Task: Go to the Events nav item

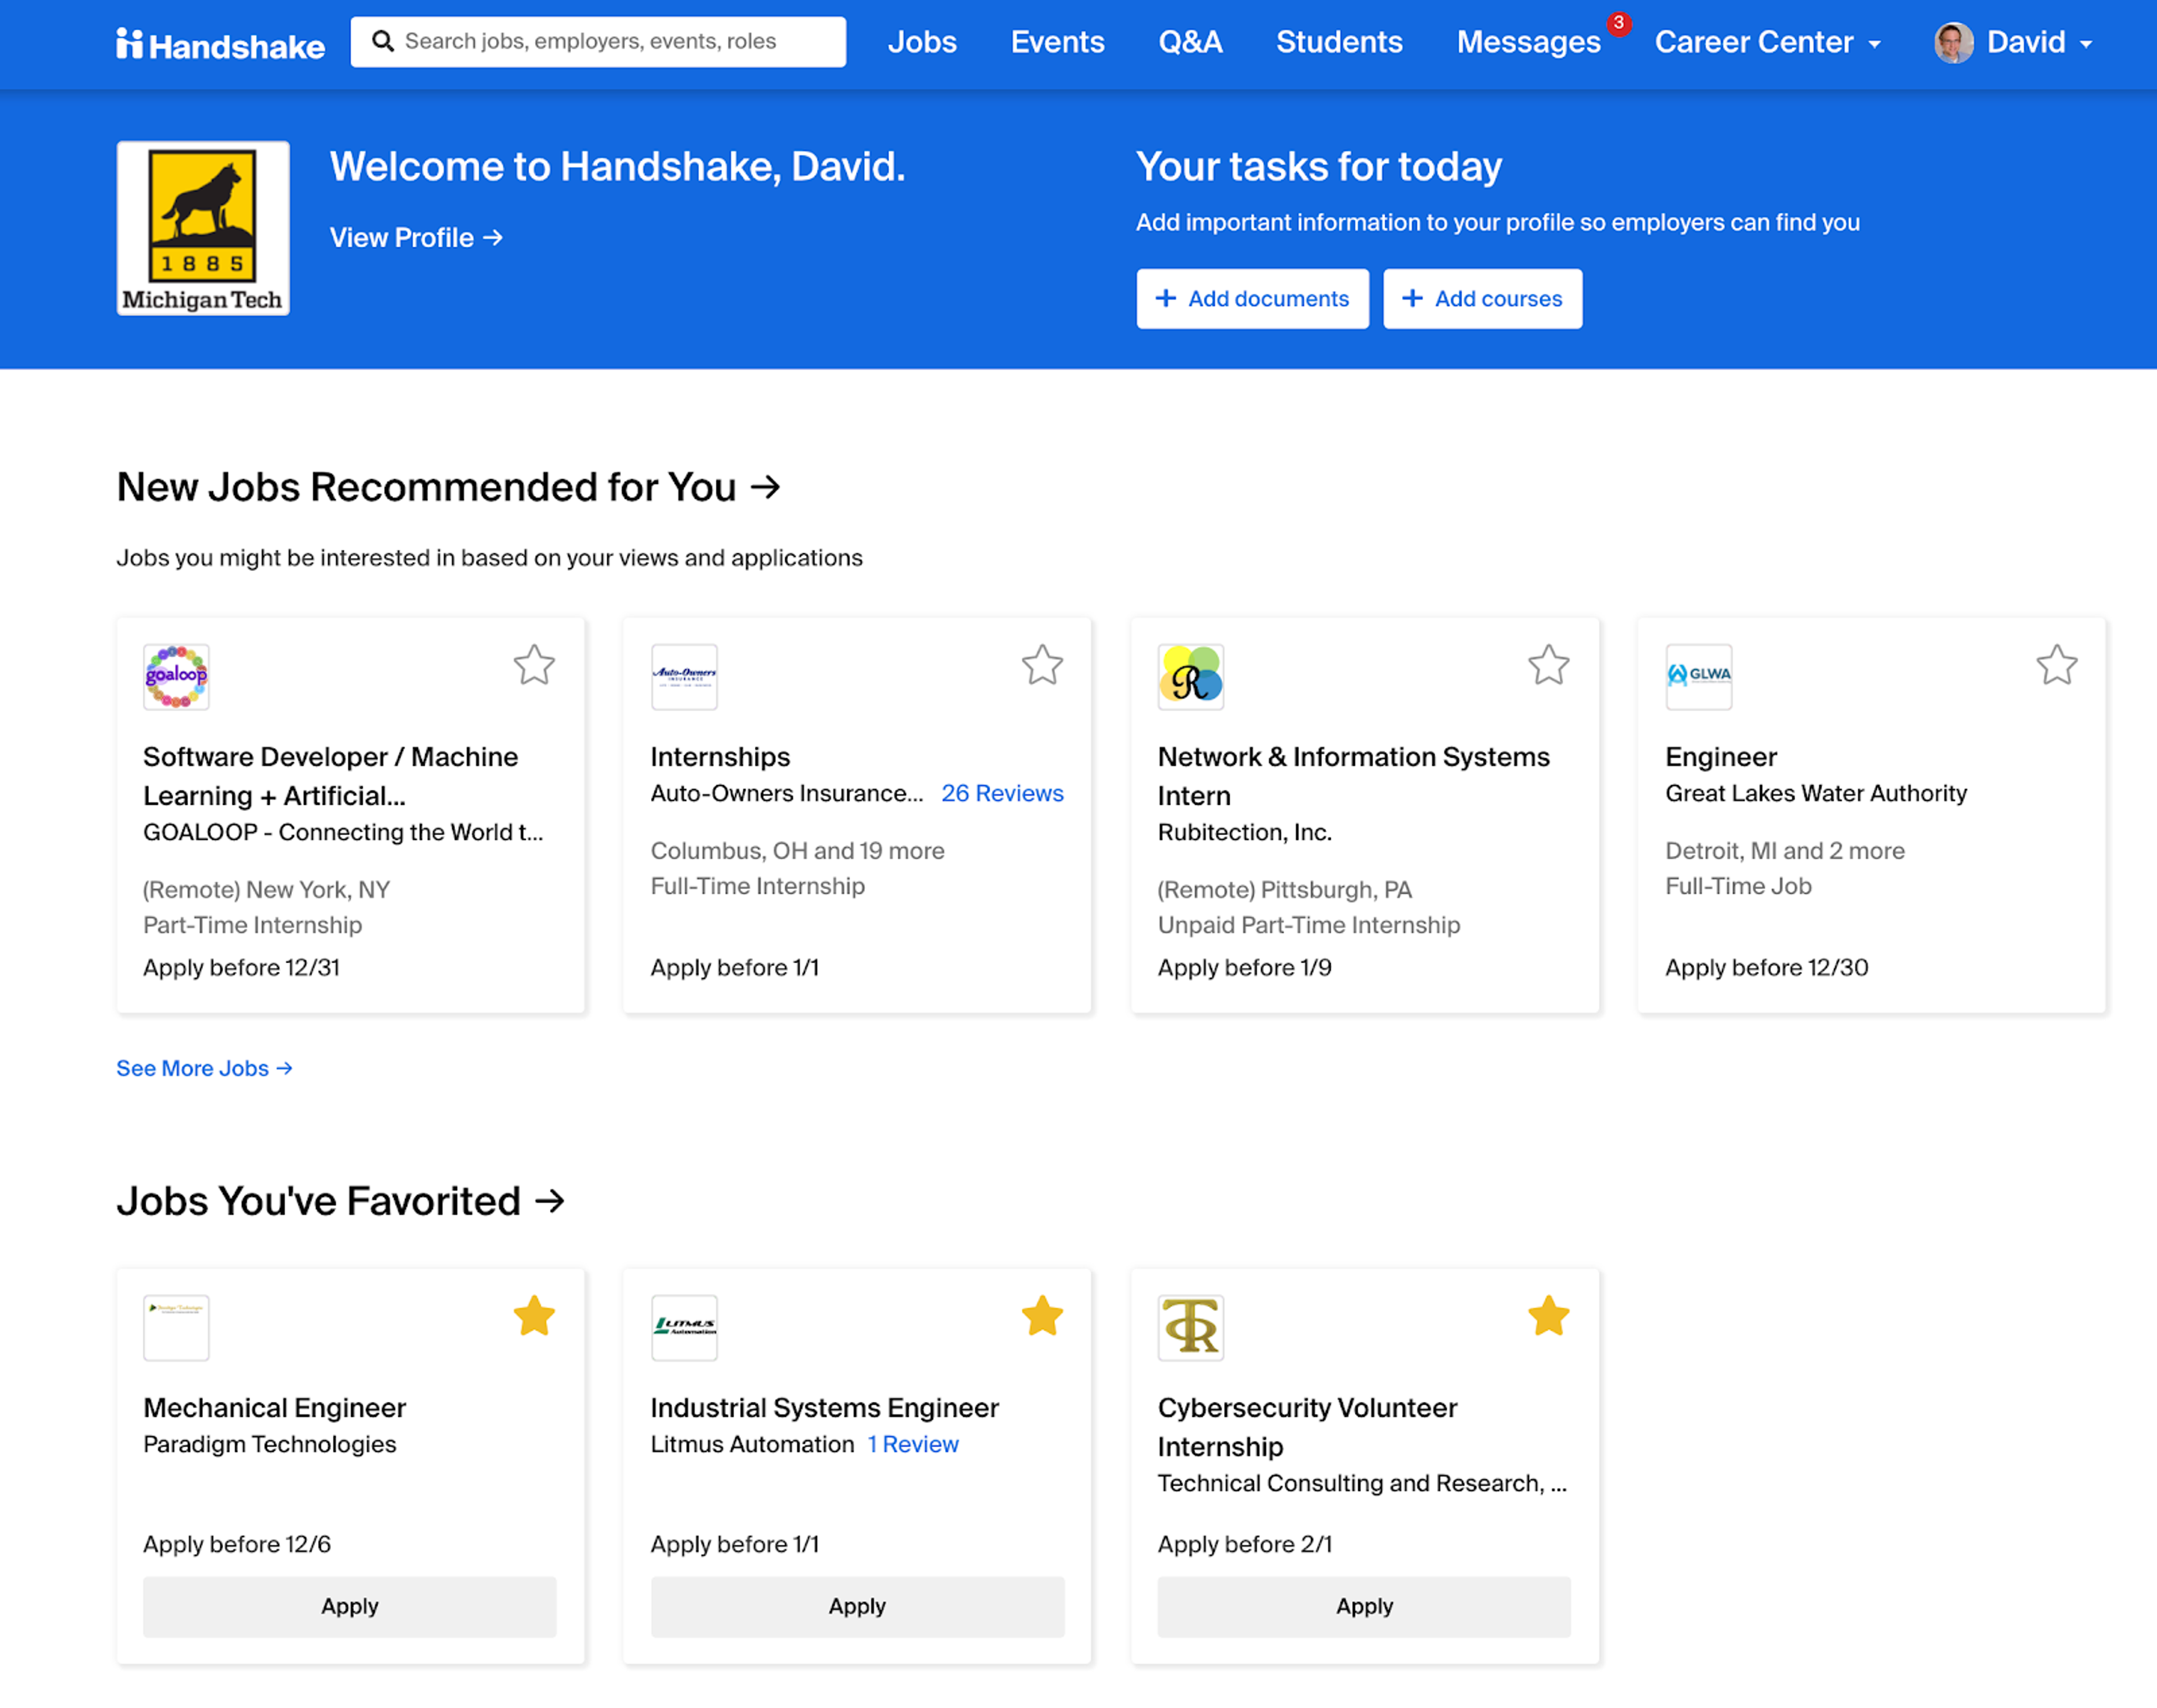Action: 1057,43
